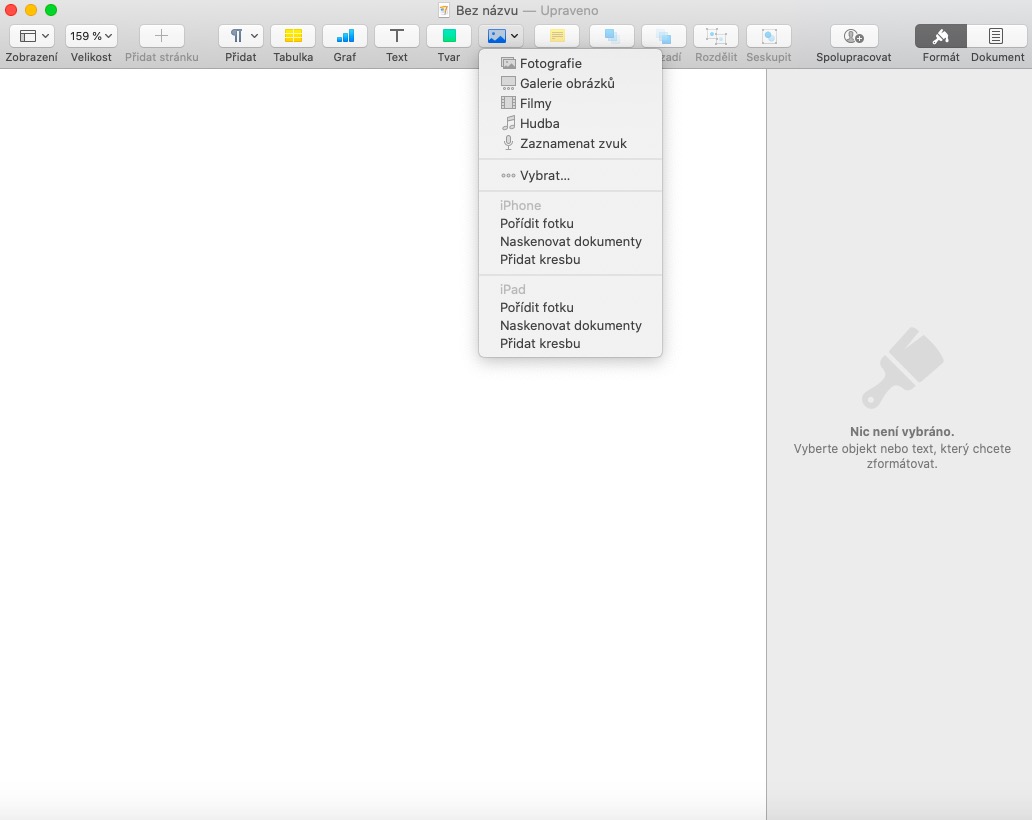Screen dimensions: 1032x820
Task: Choose Galerie obrázků menu item
Action: click(x=570, y=84)
